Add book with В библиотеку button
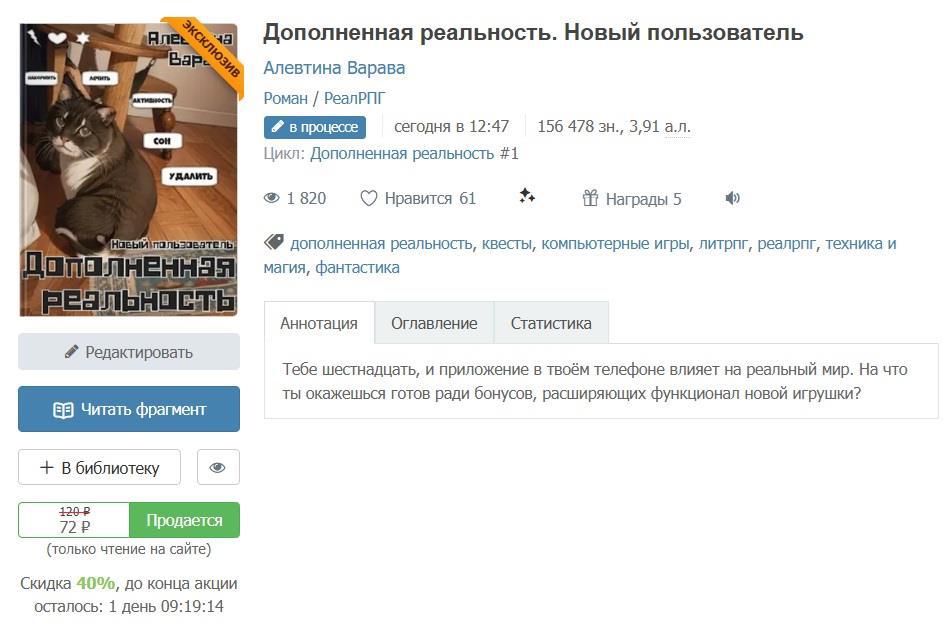Image resolution: width=943 pixels, height=632 pixels. coord(99,467)
